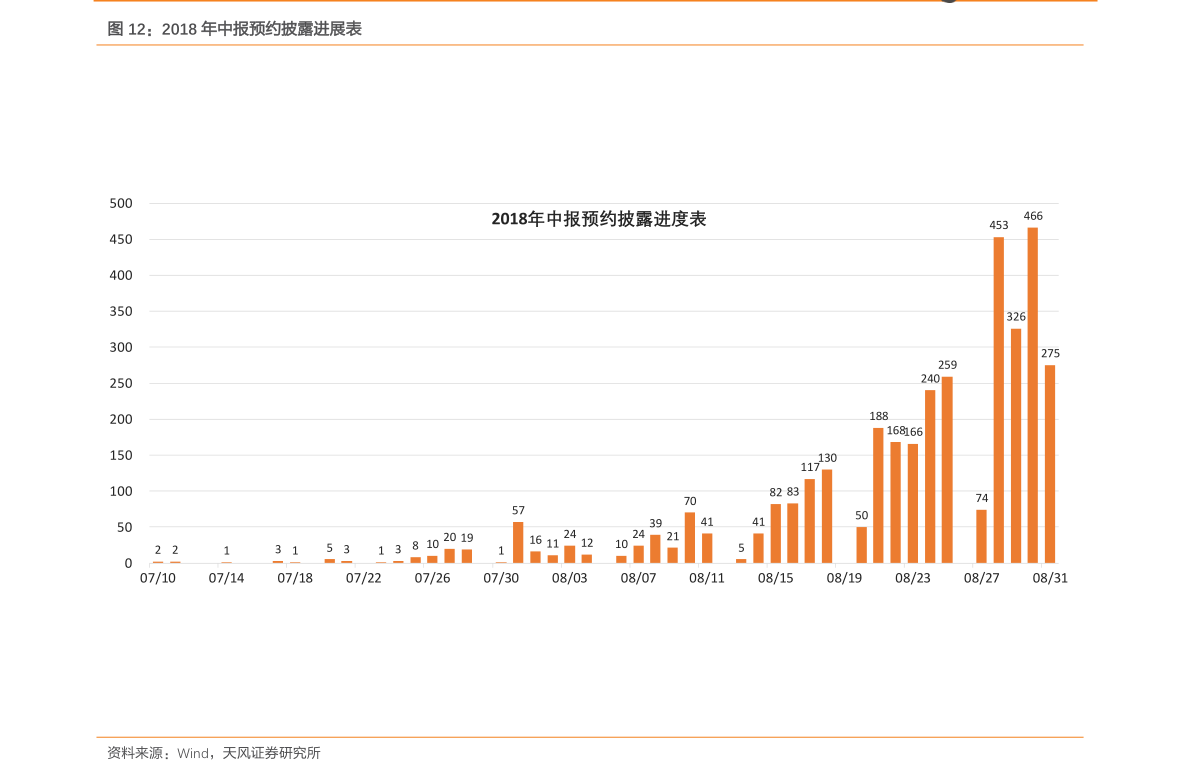
Task: Click the data label 117
Action: point(810,467)
